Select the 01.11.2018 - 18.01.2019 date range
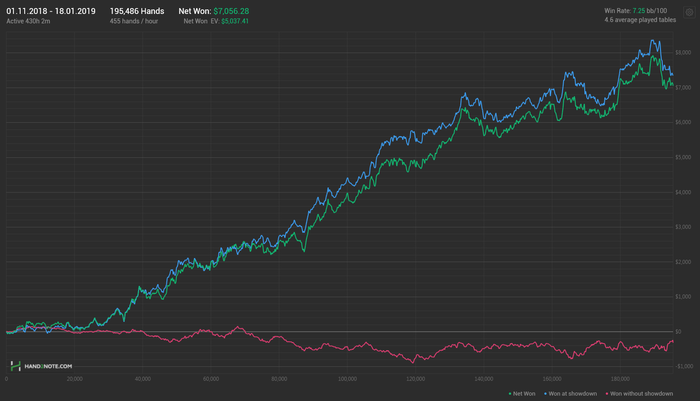700x401 pixels. click(x=51, y=11)
